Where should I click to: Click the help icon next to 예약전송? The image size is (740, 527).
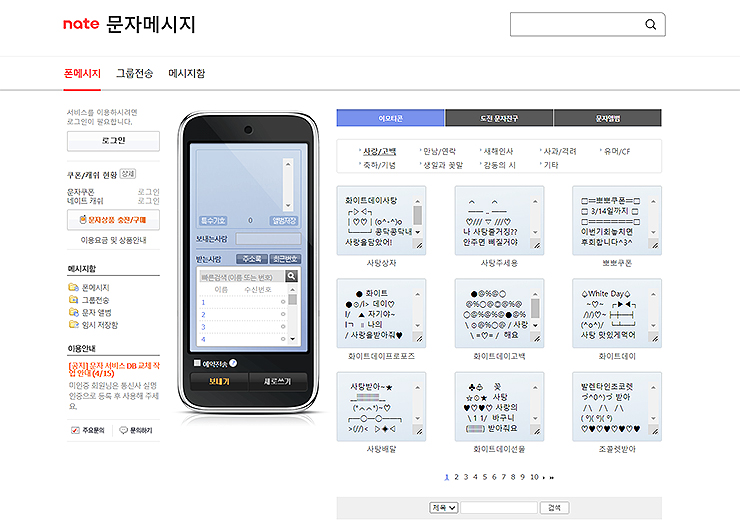(233, 363)
